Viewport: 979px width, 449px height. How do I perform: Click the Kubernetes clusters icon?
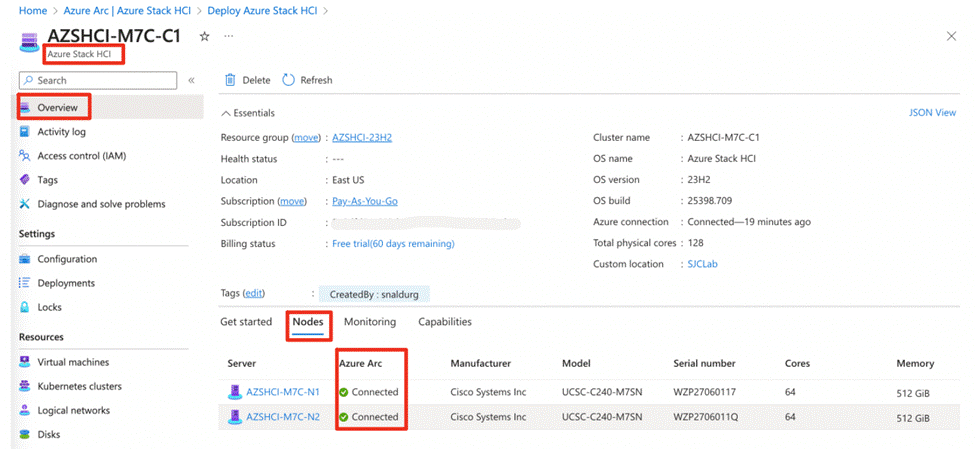[25, 386]
